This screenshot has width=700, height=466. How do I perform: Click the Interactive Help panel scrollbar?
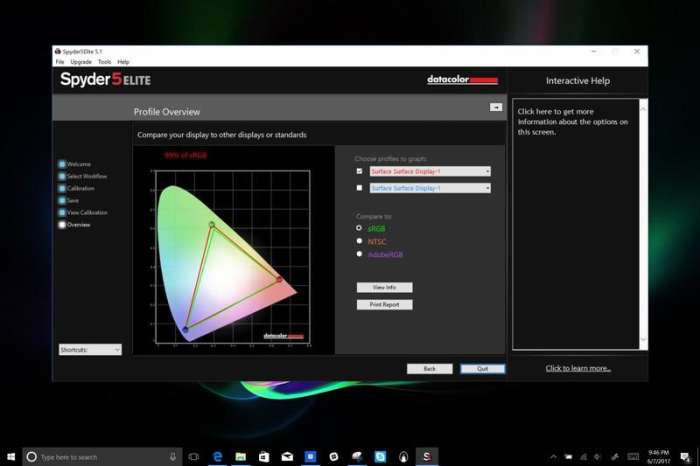click(643, 224)
